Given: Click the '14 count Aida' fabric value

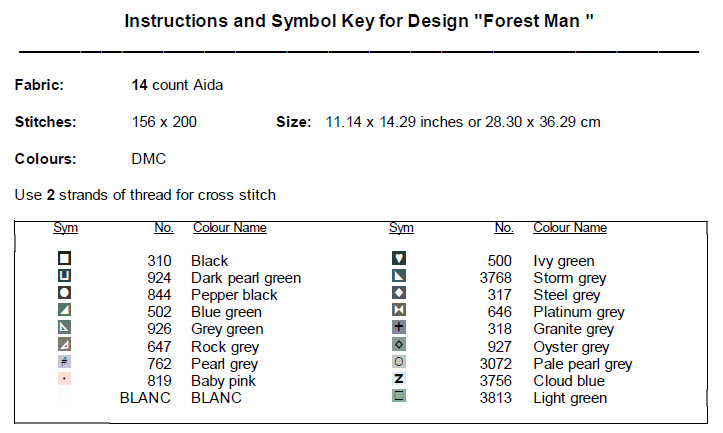Looking at the screenshot, I should [x=177, y=85].
